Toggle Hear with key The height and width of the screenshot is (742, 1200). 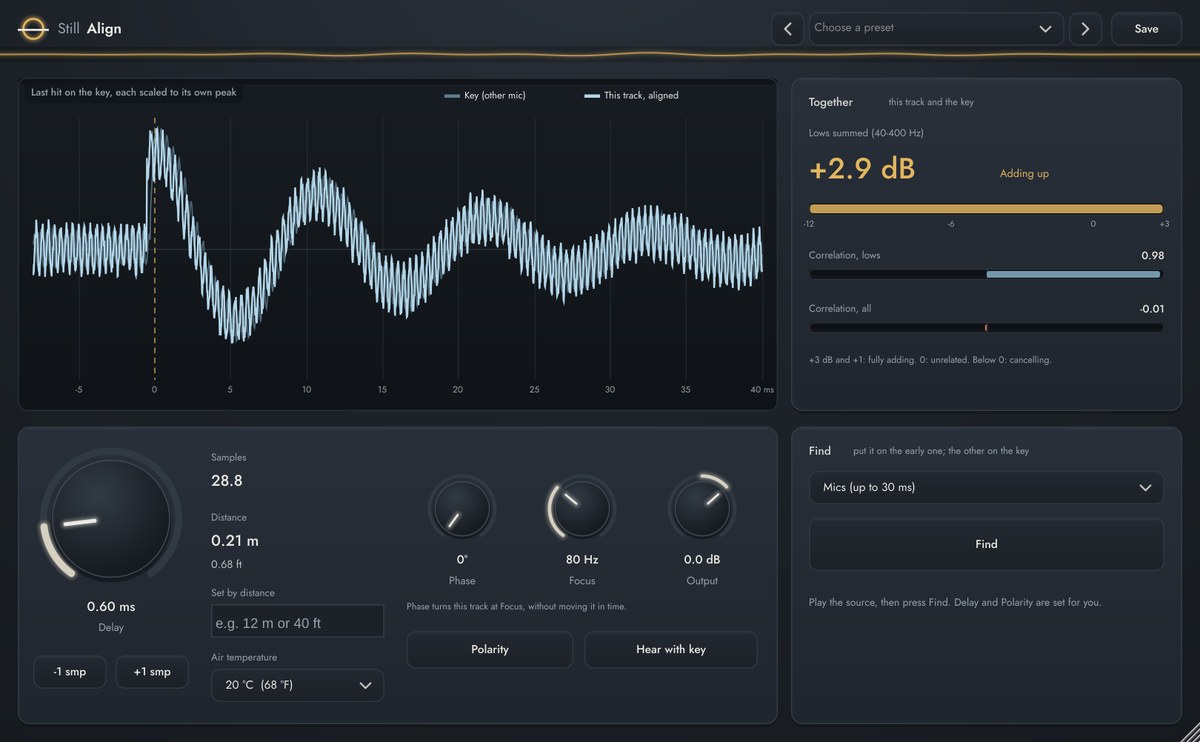(671, 650)
